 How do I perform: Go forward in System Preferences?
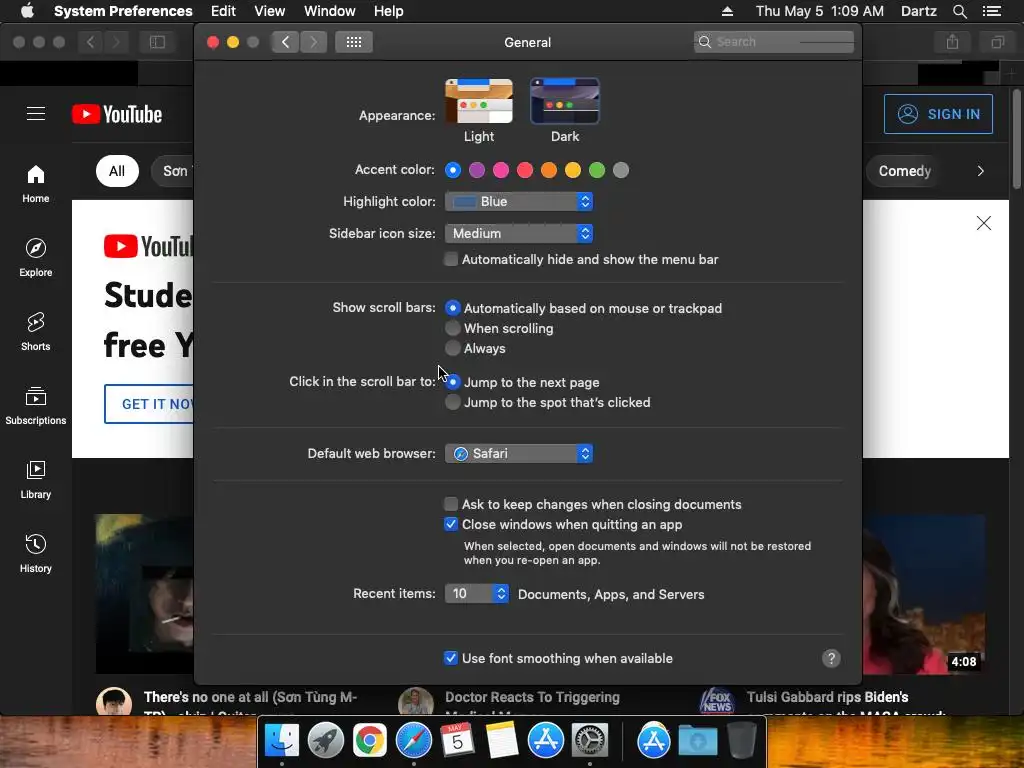[313, 42]
